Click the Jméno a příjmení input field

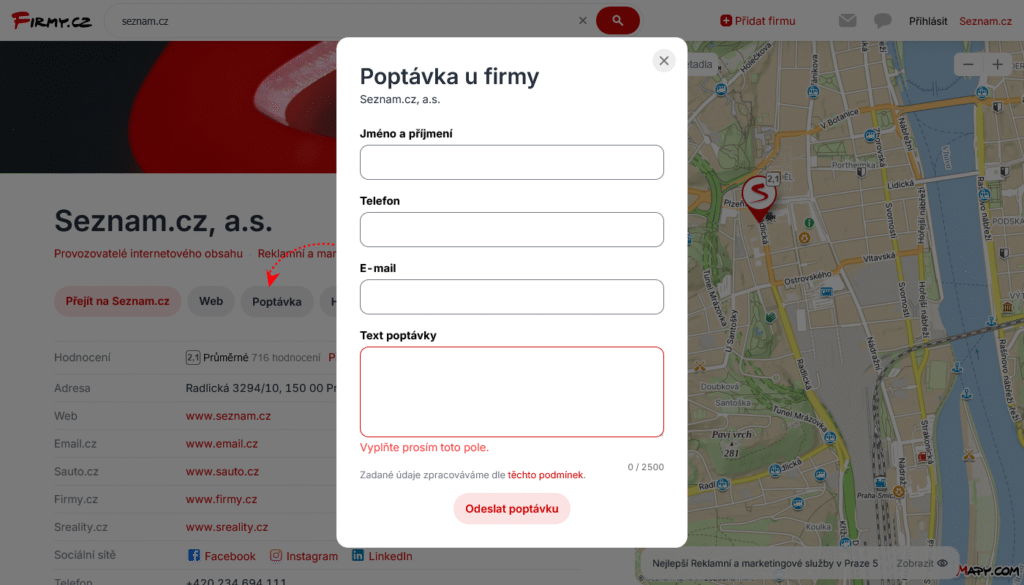click(x=511, y=162)
